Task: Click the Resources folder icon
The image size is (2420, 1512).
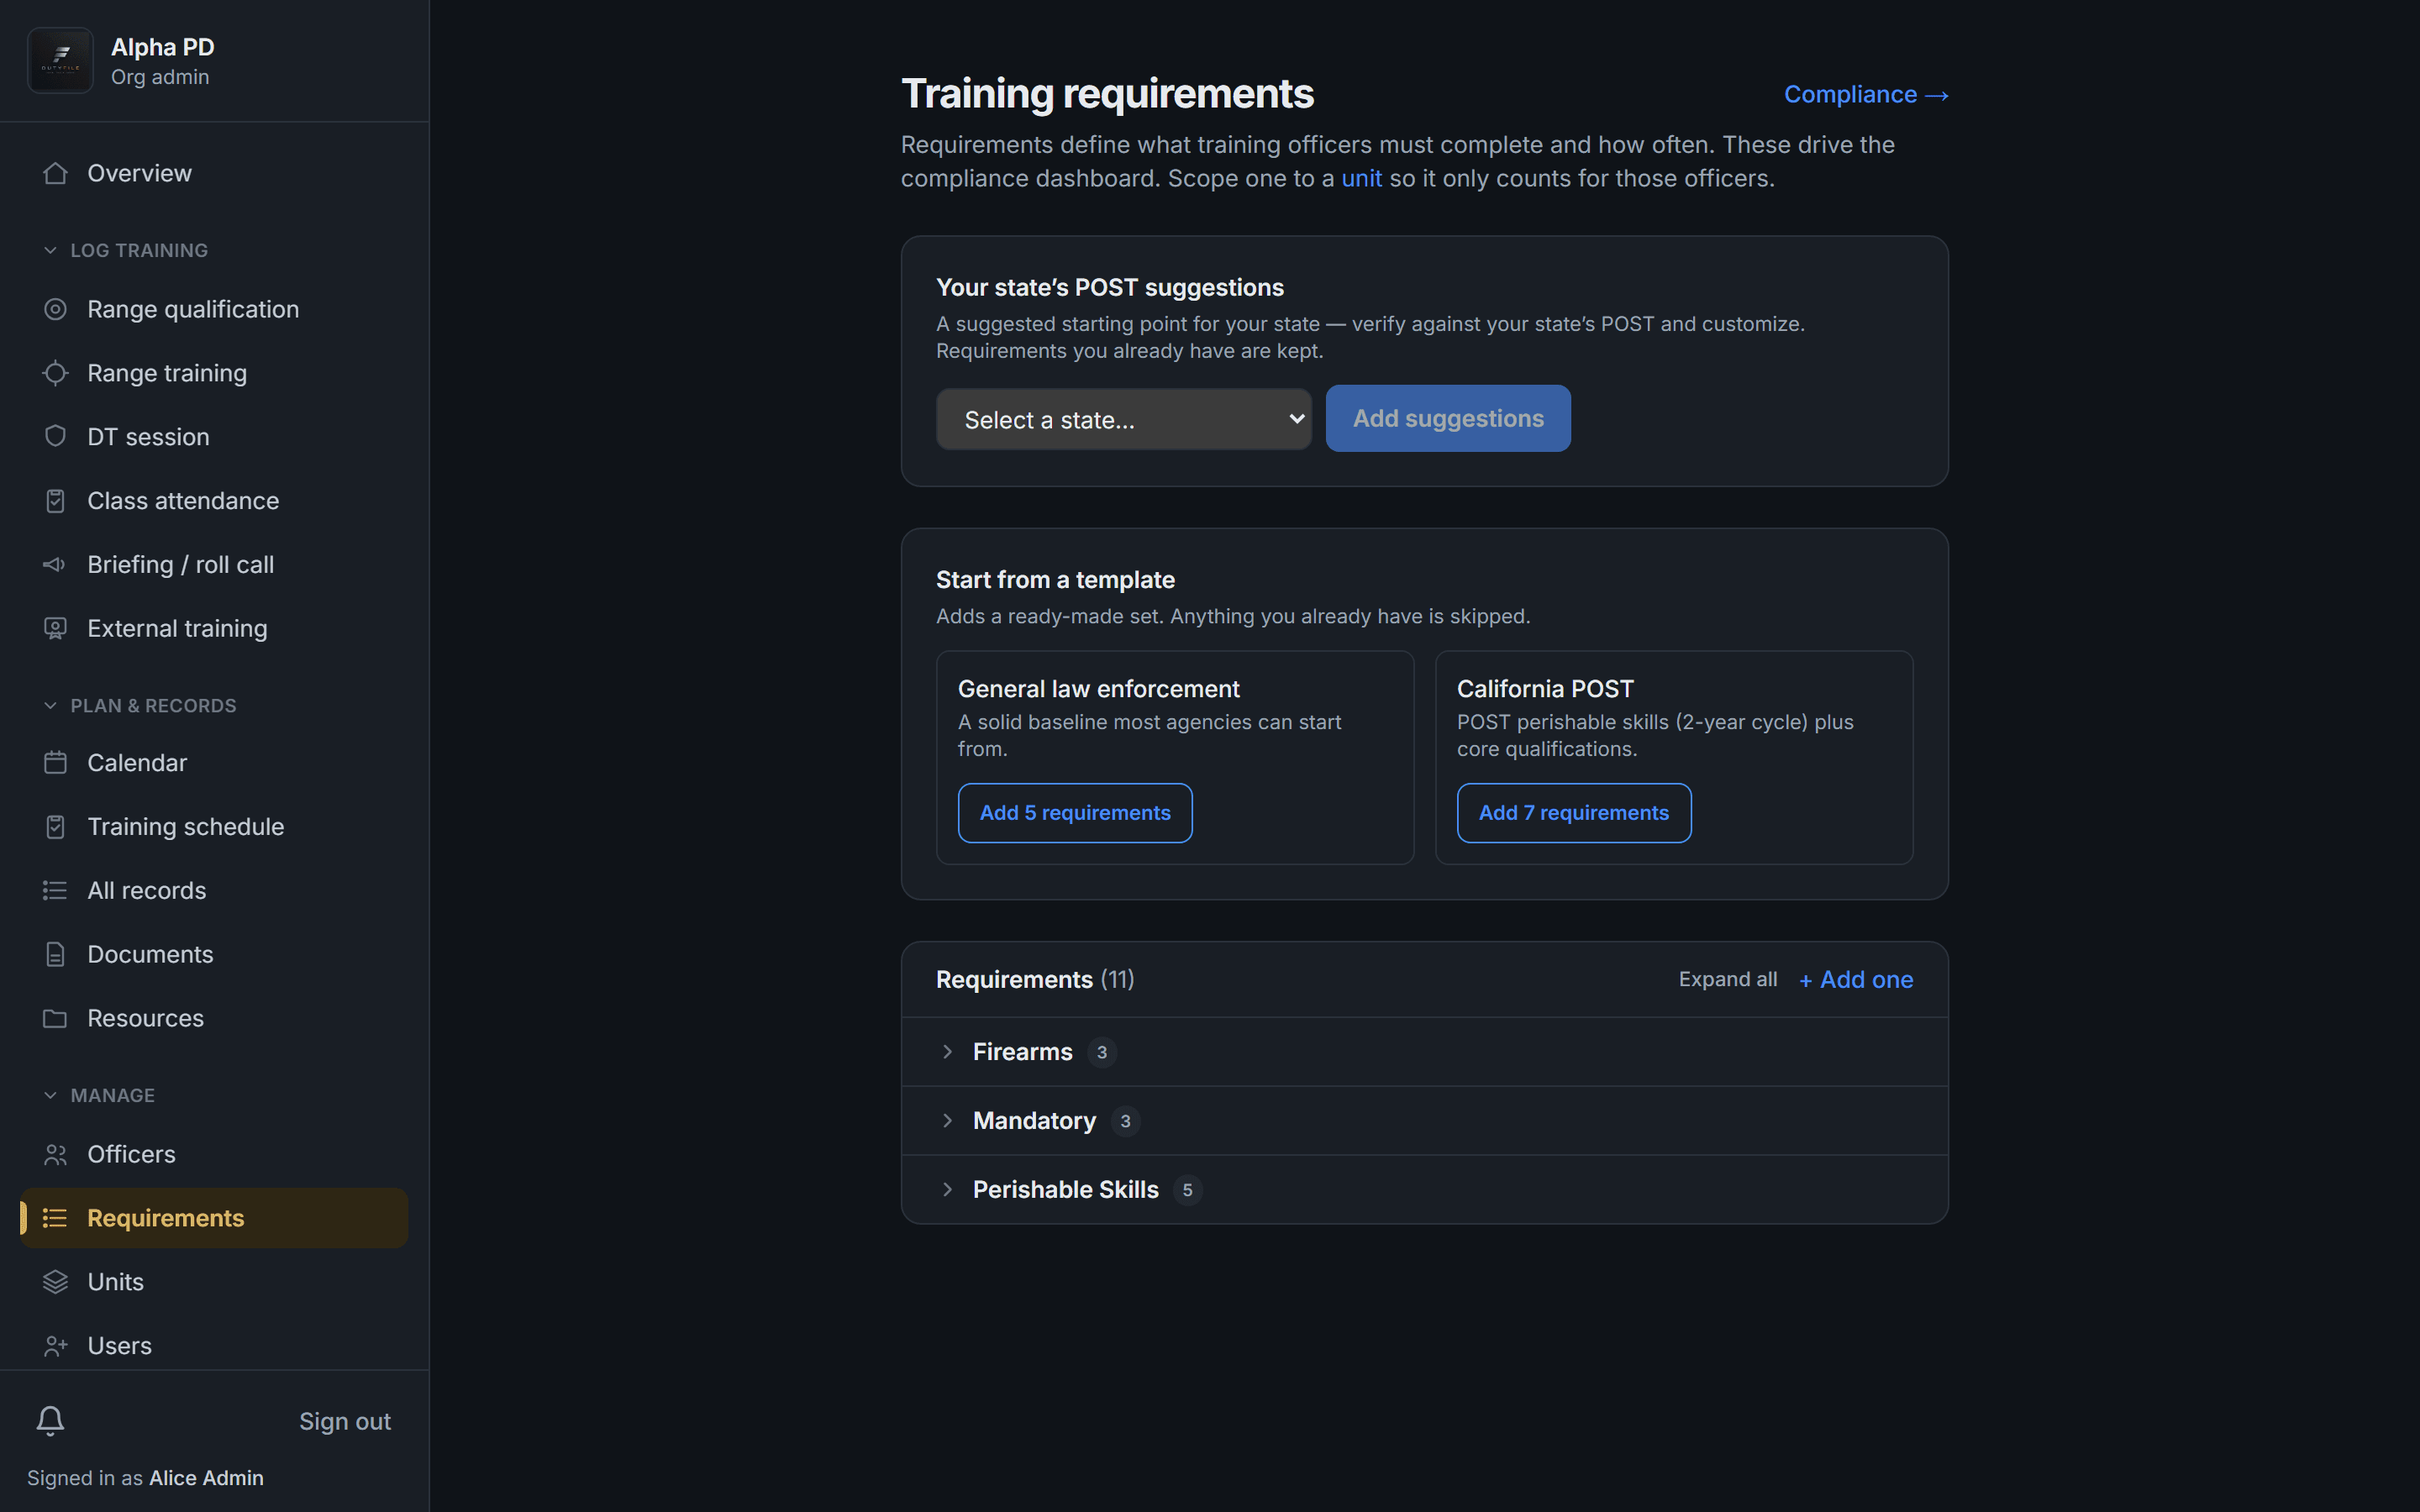Action: [x=55, y=1019]
